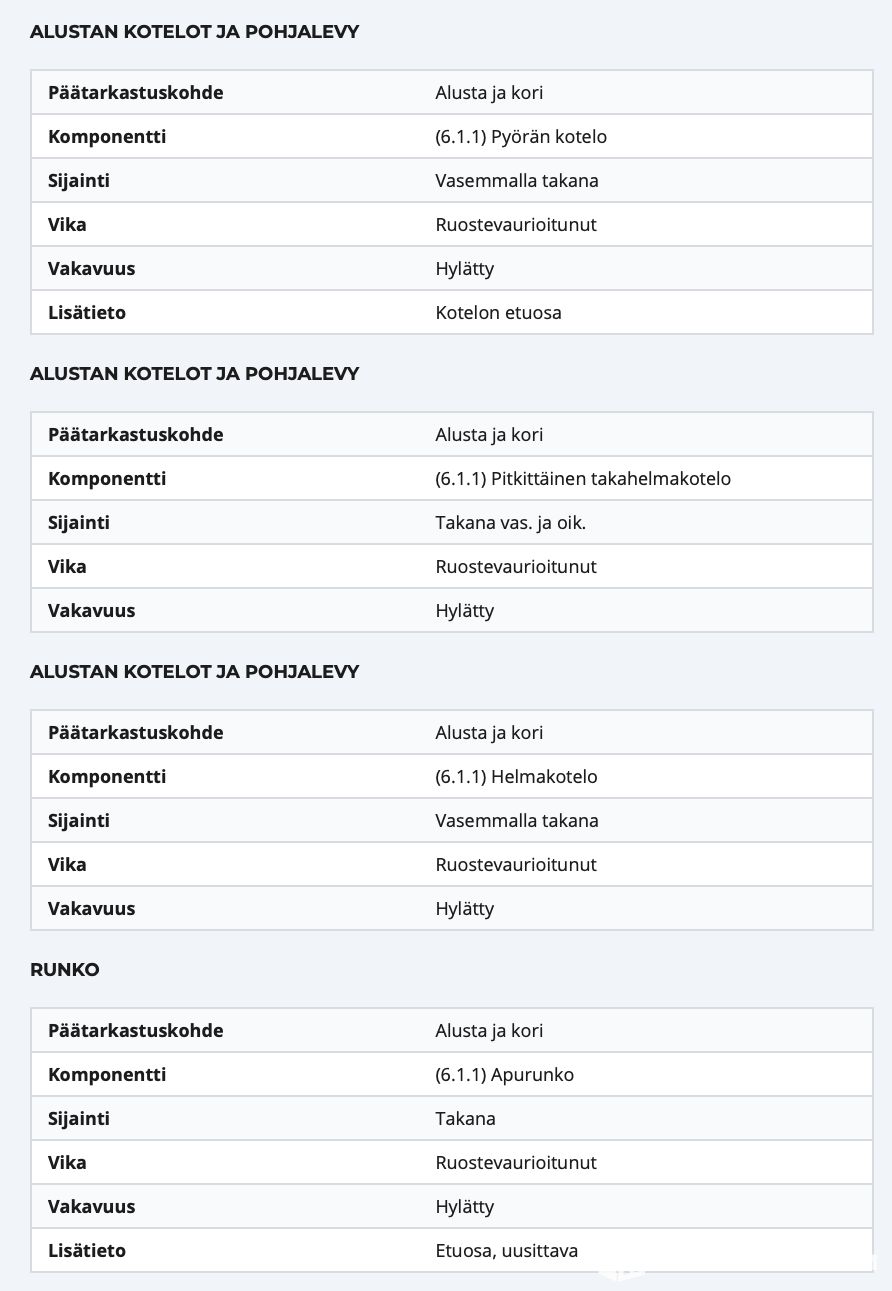Image resolution: width=892 pixels, height=1291 pixels.
Task: Select the 'Pyörän kotelo' component value
Action: pyautogui.click(x=521, y=137)
